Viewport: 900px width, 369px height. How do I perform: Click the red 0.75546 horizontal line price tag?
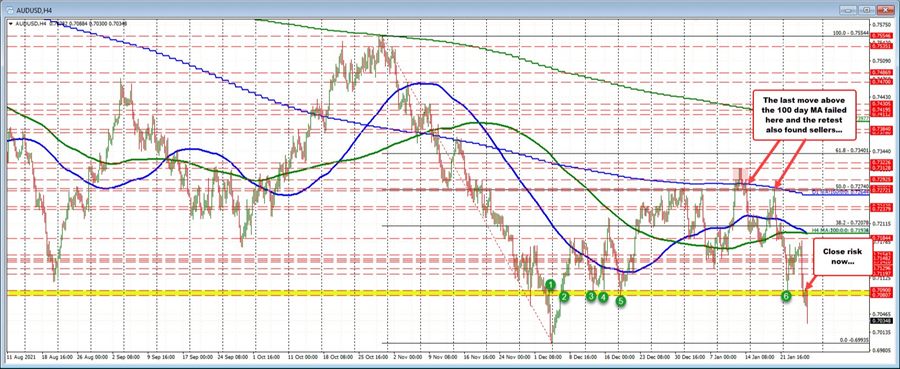[x=882, y=36]
